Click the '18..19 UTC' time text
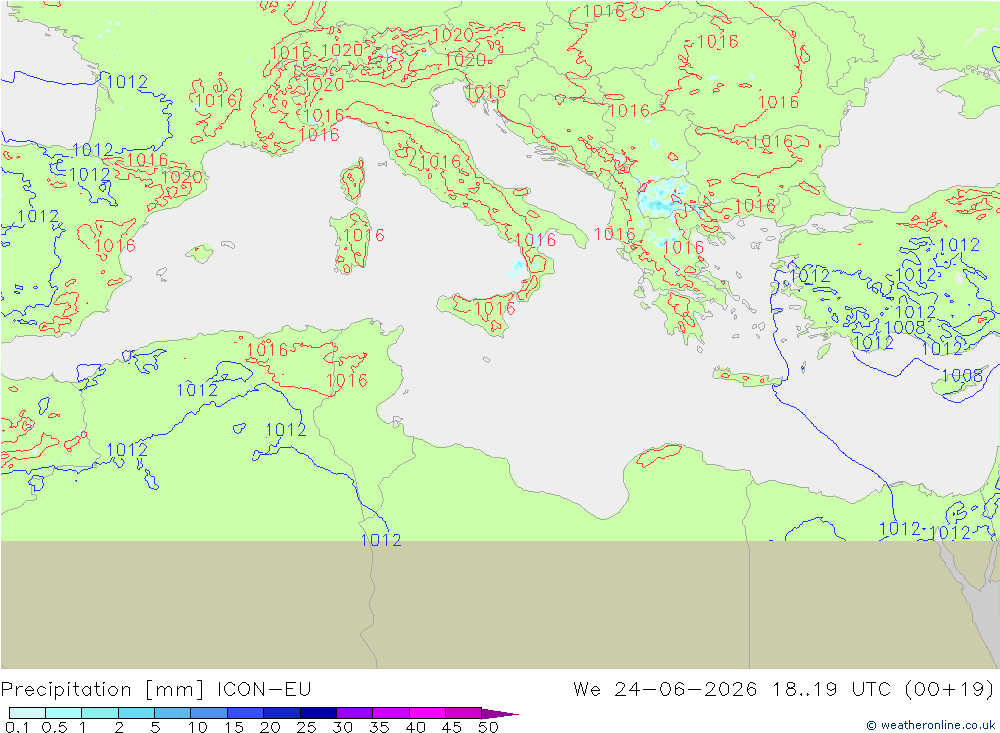The height and width of the screenshot is (733, 1000). [831, 690]
